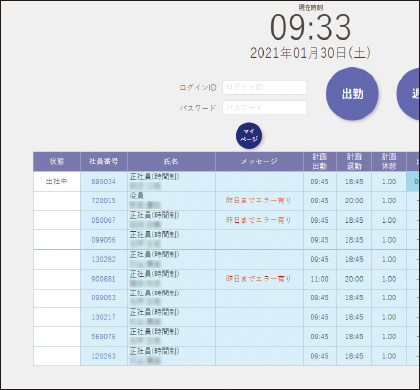Viewport: 420px width, 390px height.
Task: Click the date 2021年01月30日(土)
Action: point(310,53)
